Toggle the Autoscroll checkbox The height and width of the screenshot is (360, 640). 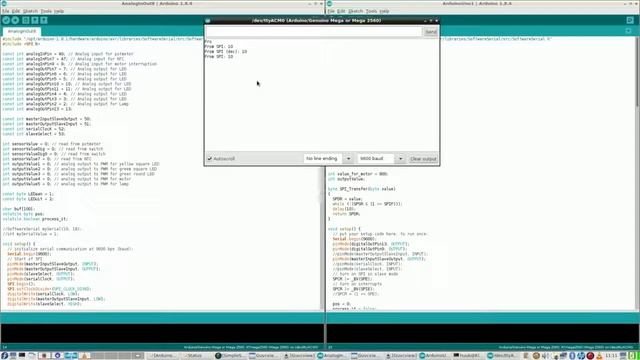pyautogui.click(x=210, y=158)
